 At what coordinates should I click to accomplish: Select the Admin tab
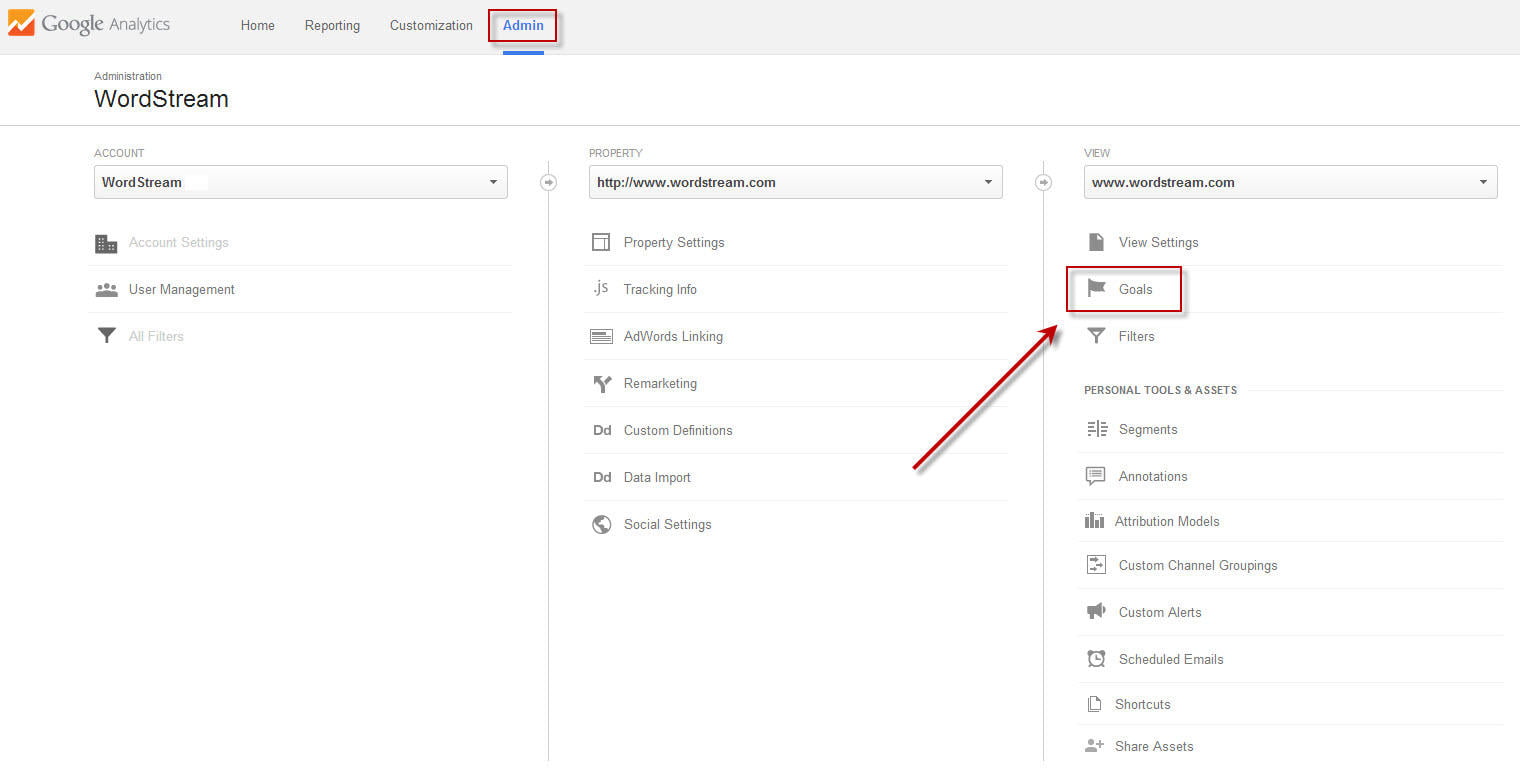[x=523, y=26]
